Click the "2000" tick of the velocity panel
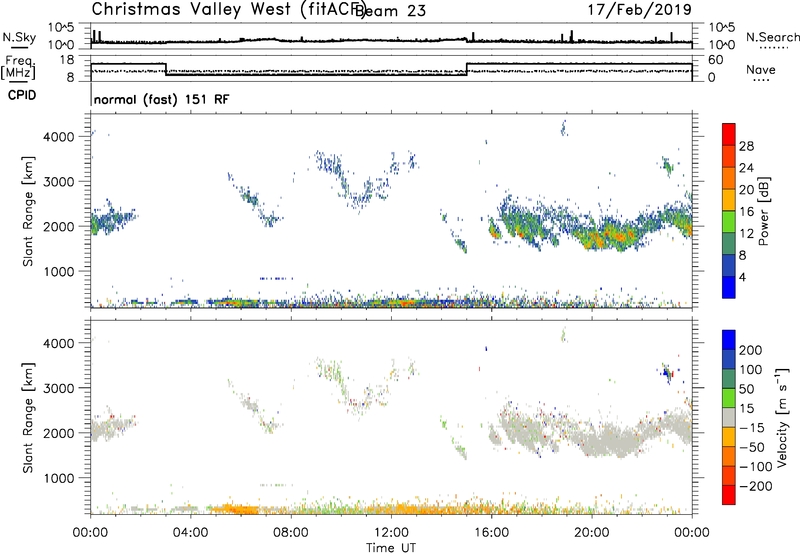Image resolution: width=800 pixels, height=554 pixels. pyautogui.click(x=59, y=433)
